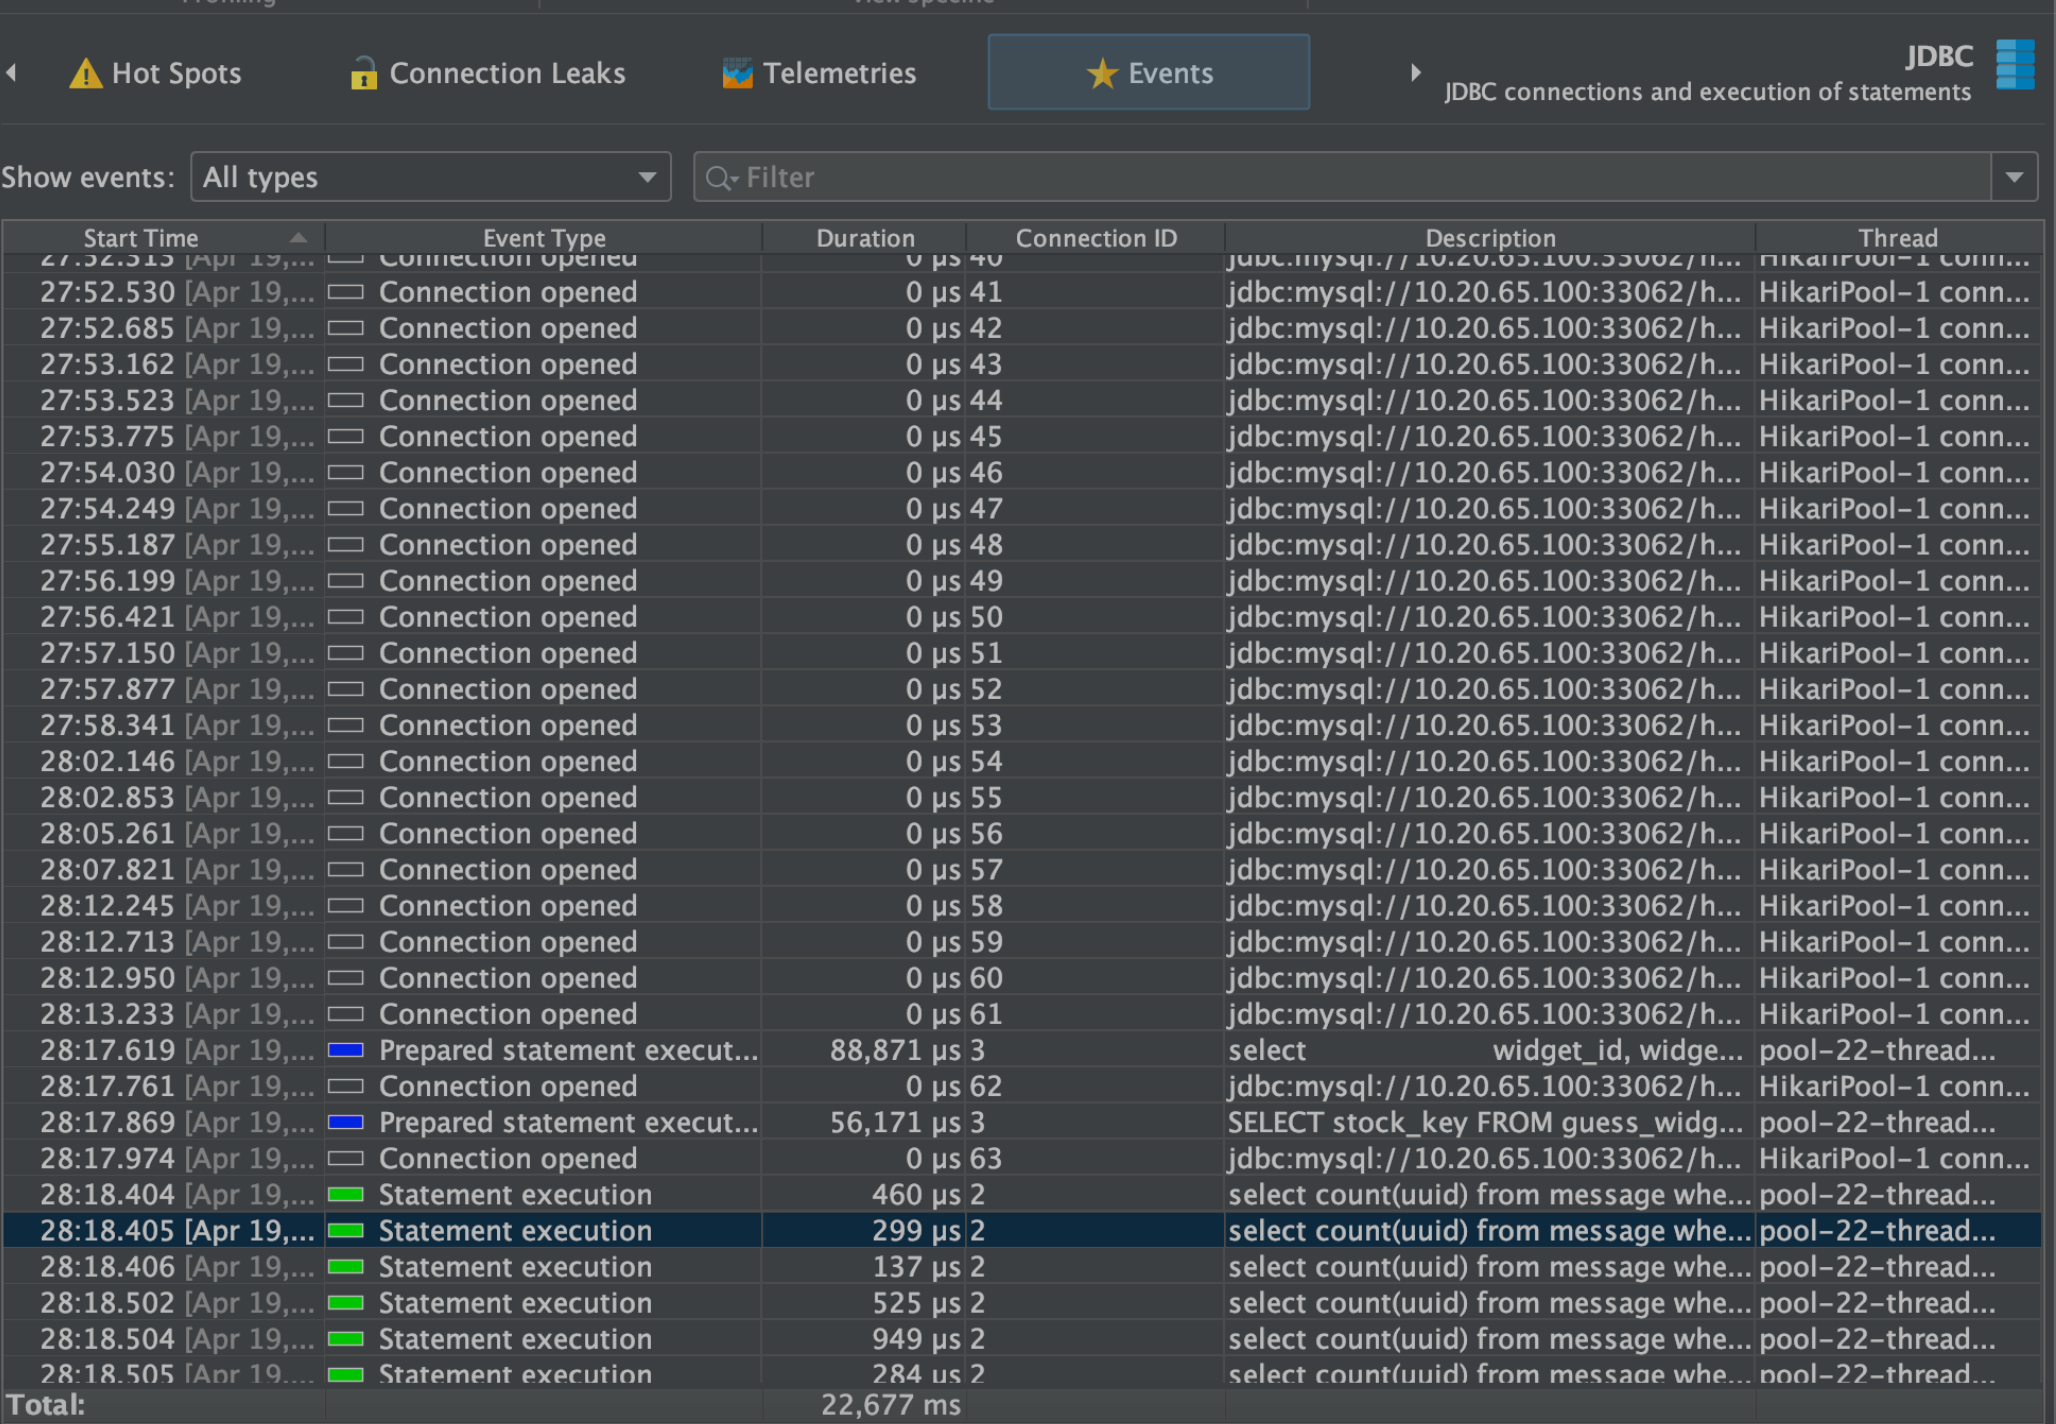Screen dimensions: 2056x1424
Task: Click green icon of 28:18.404 statement execution
Action: [x=346, y=1194]
